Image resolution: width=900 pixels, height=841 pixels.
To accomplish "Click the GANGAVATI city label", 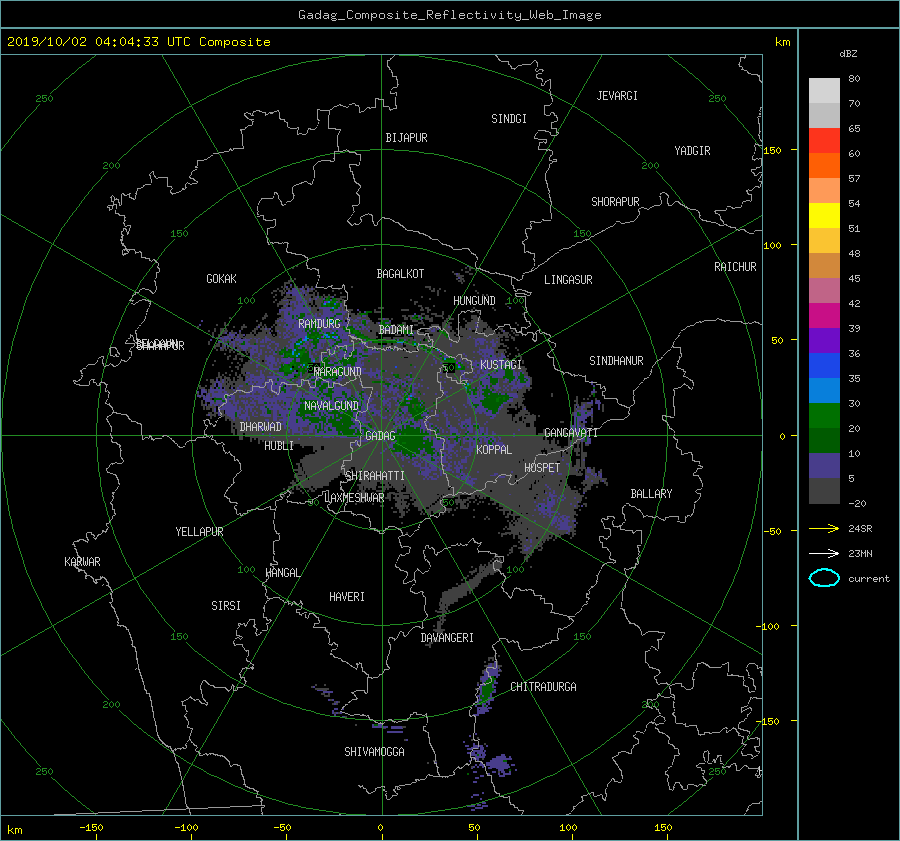I will pyautogui.click(x=571, y=433).
